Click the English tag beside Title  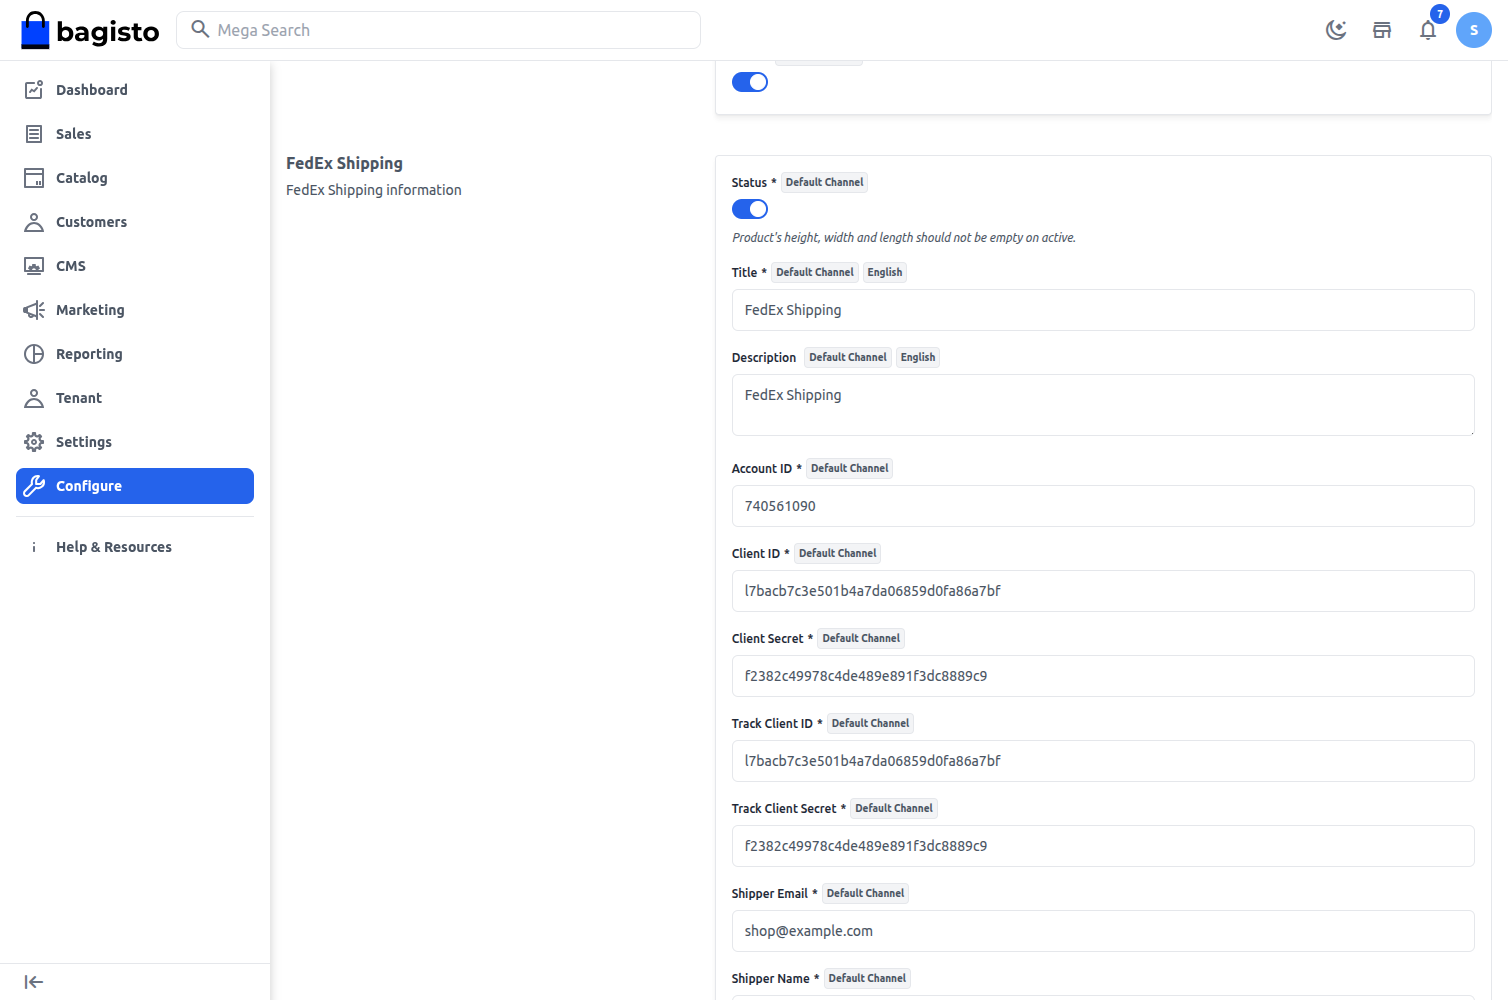click(885, 272)
